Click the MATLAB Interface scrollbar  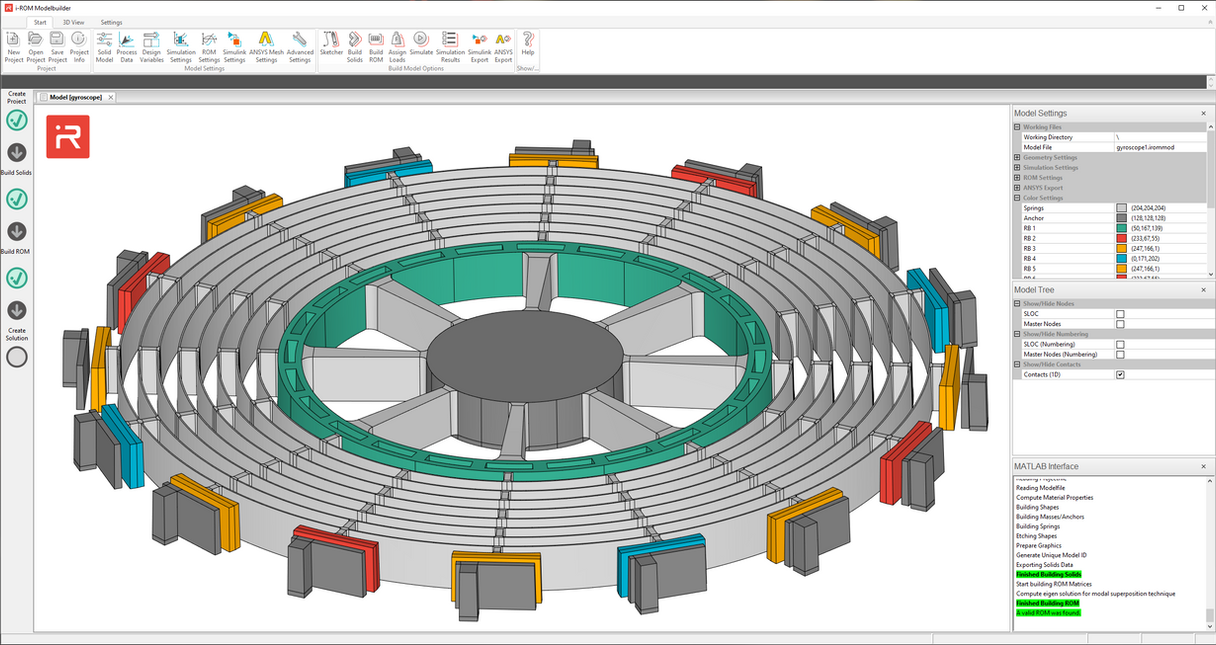[x=1211, y=615]
